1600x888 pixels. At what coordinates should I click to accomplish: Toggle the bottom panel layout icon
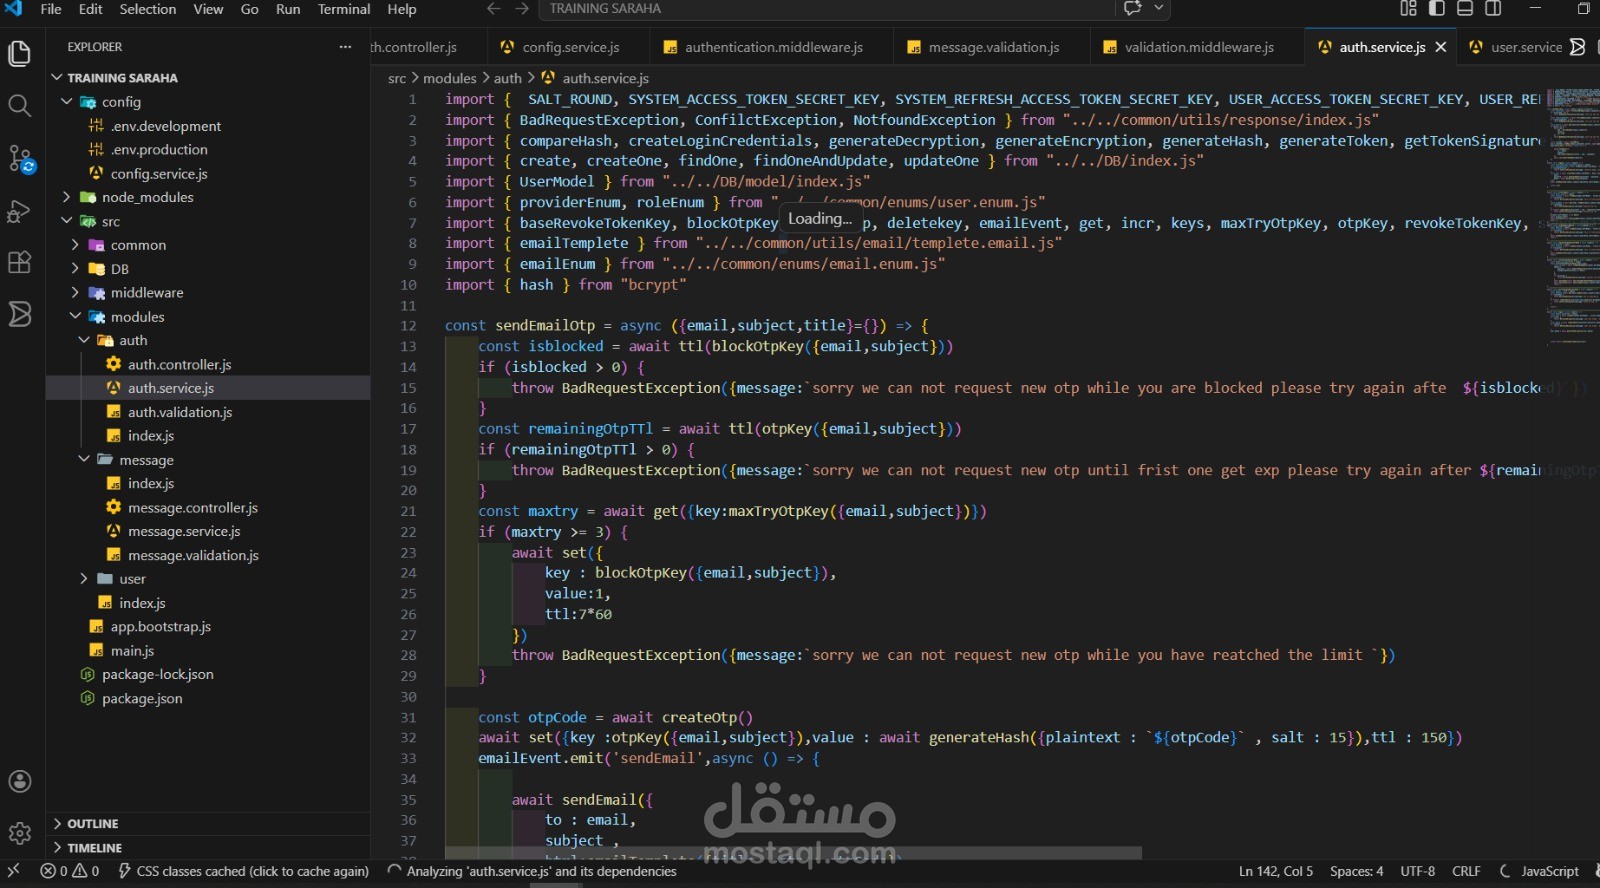point(1465,9)
